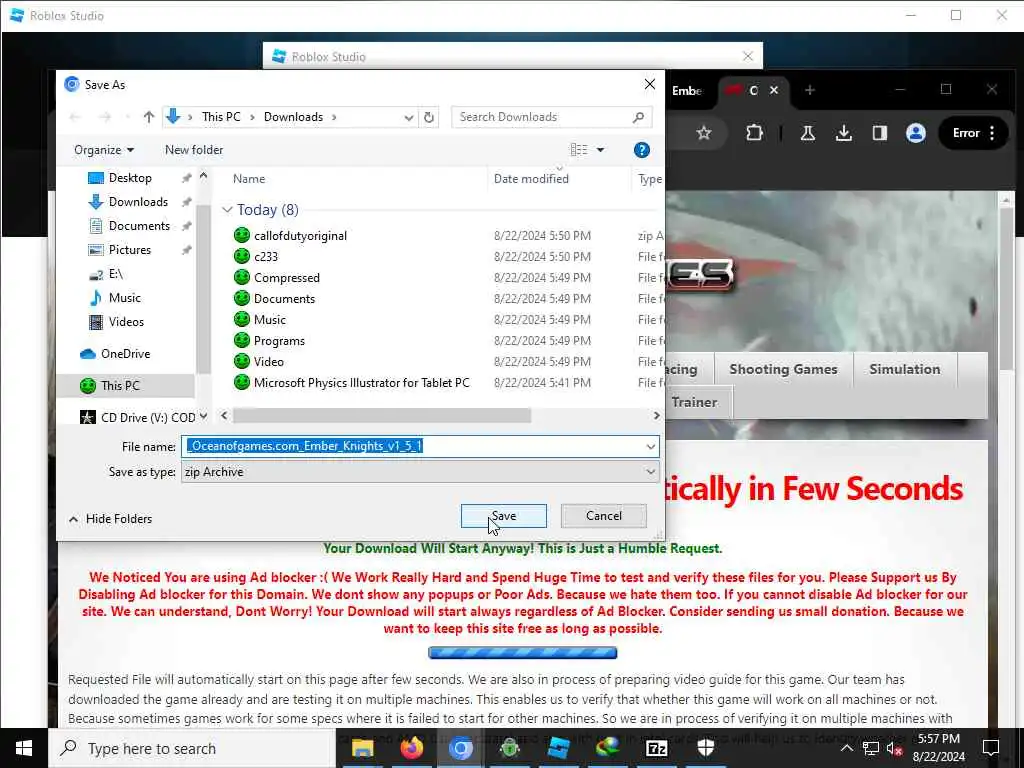Open Chrome extensions puzzle icon
Screen dimensions: 1024x768
pyautogui.click(x=754, y=133)
